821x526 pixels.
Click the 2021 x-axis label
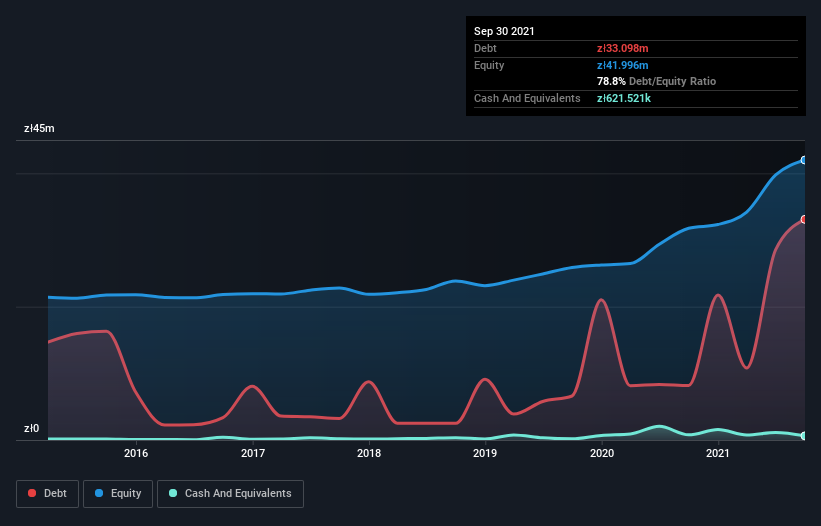[718, 453]
